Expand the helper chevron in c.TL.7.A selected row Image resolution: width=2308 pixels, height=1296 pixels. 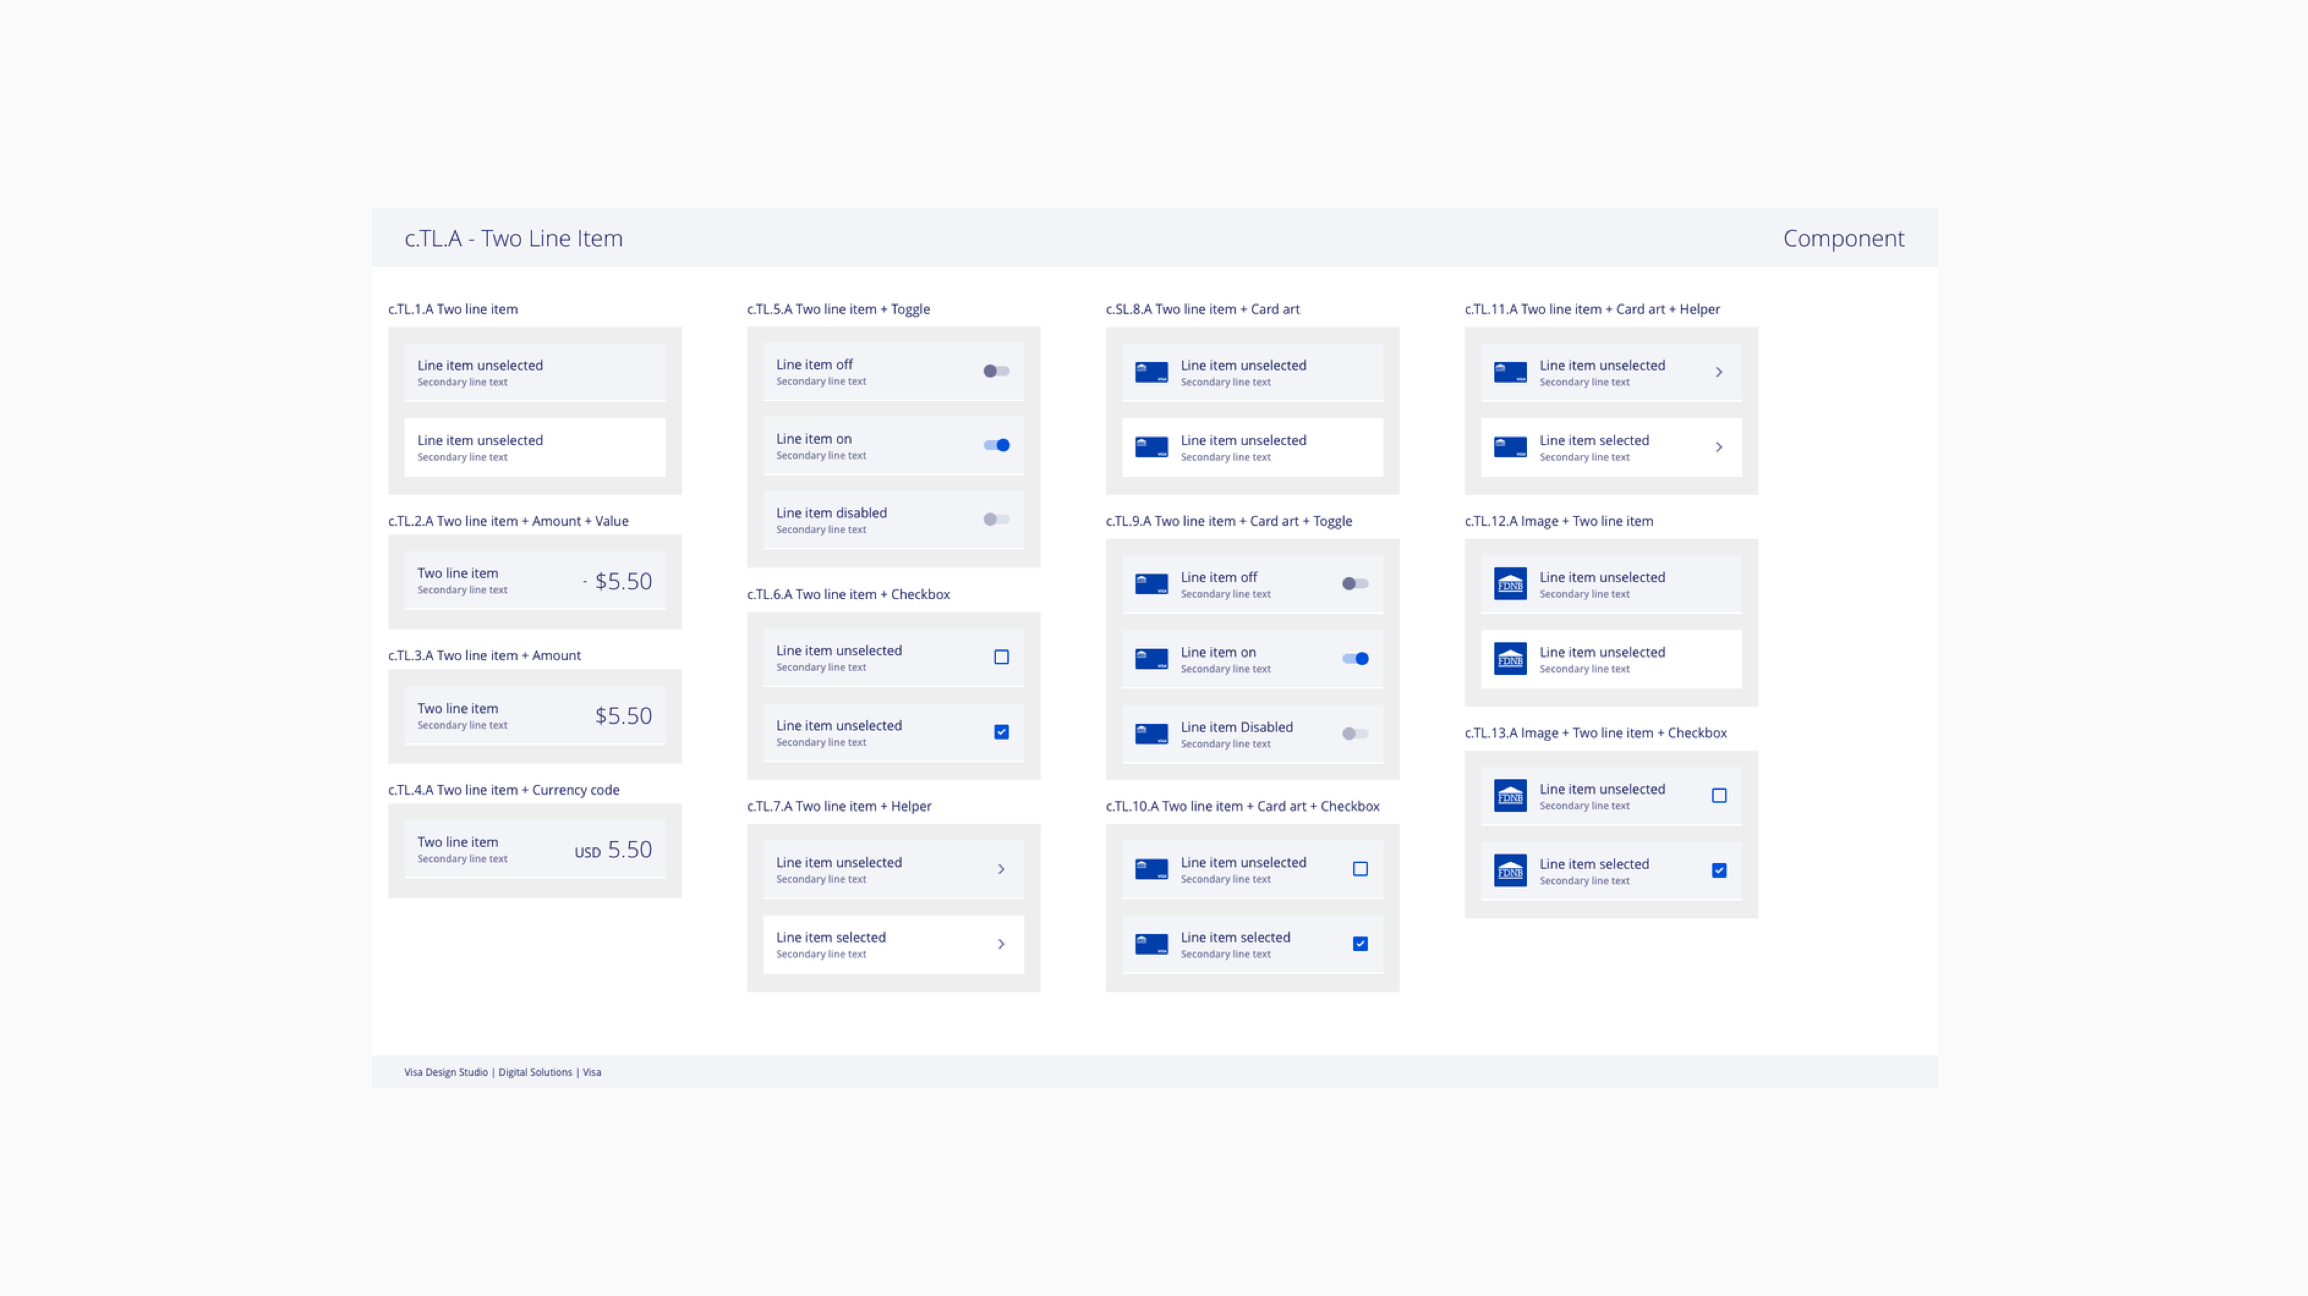[x=1000, y=943]
